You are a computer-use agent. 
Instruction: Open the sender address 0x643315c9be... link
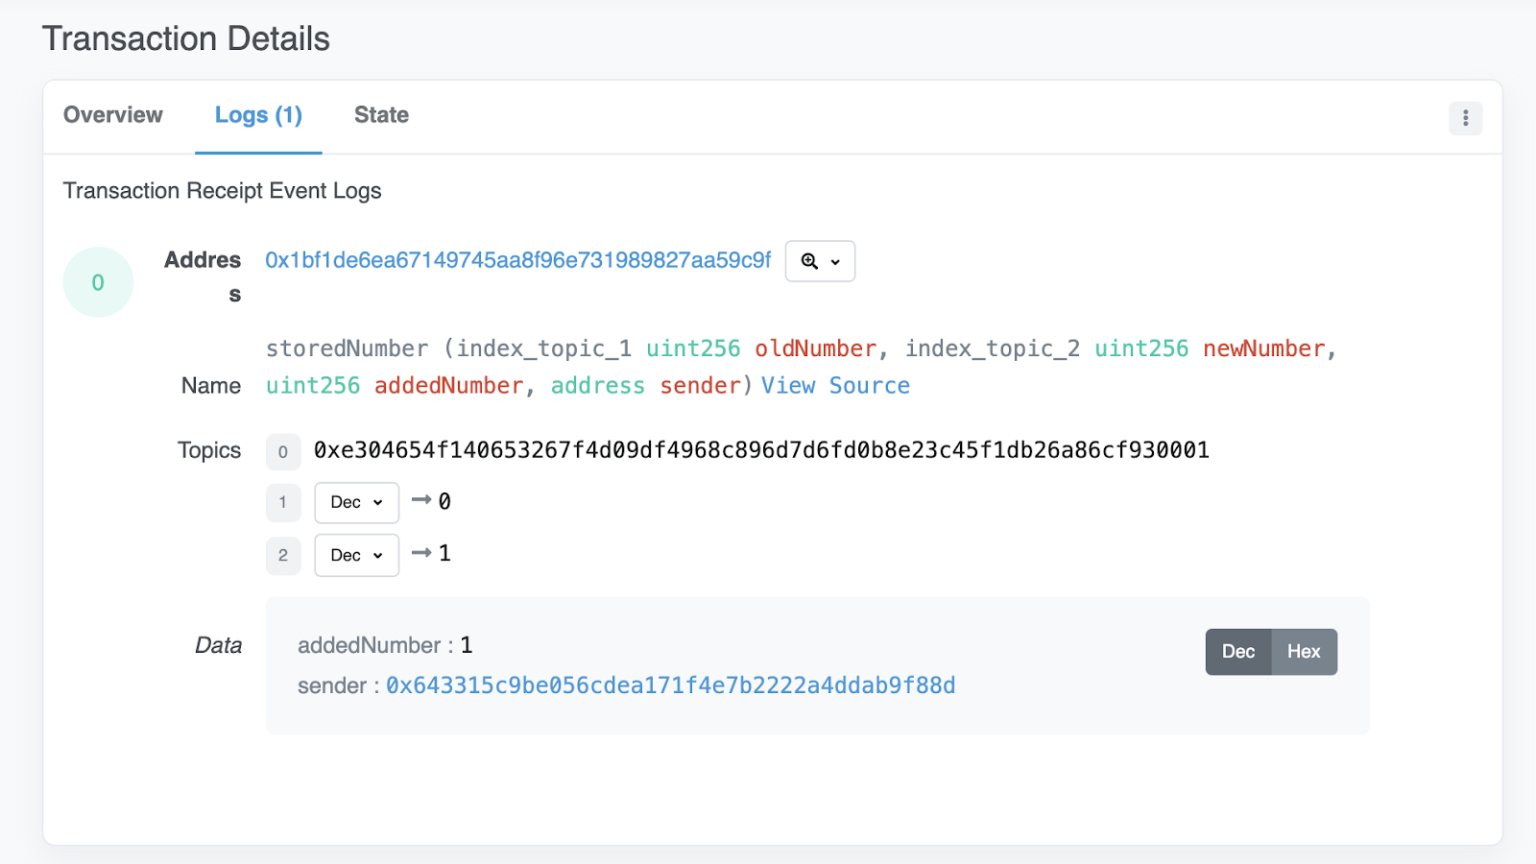point(670,686)
